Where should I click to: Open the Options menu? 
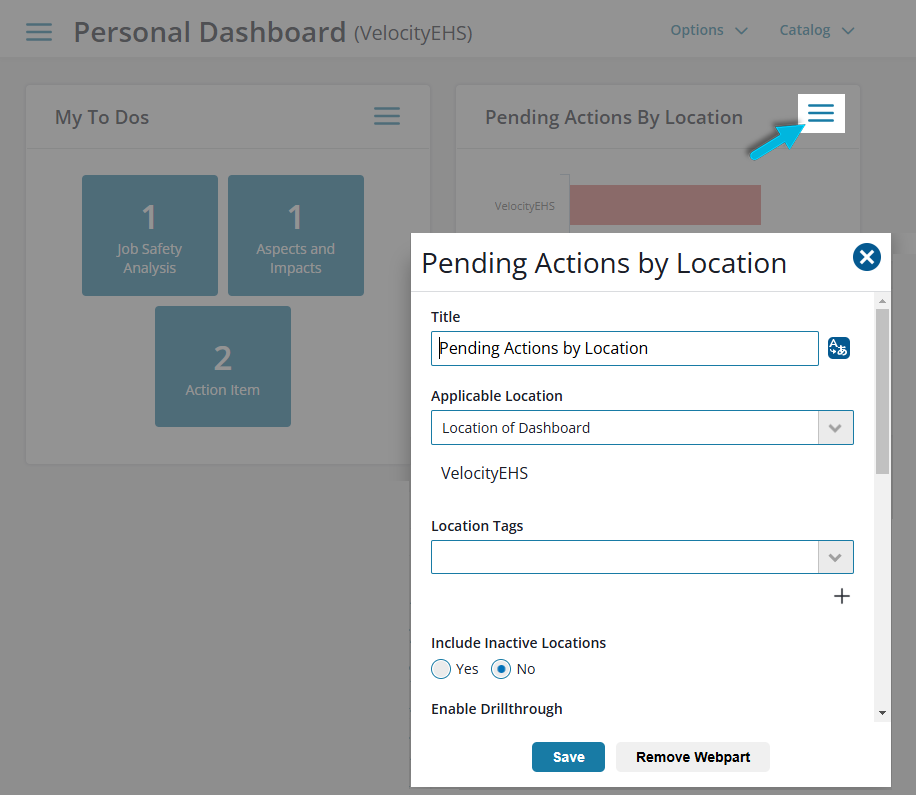[x=709, y=30]
